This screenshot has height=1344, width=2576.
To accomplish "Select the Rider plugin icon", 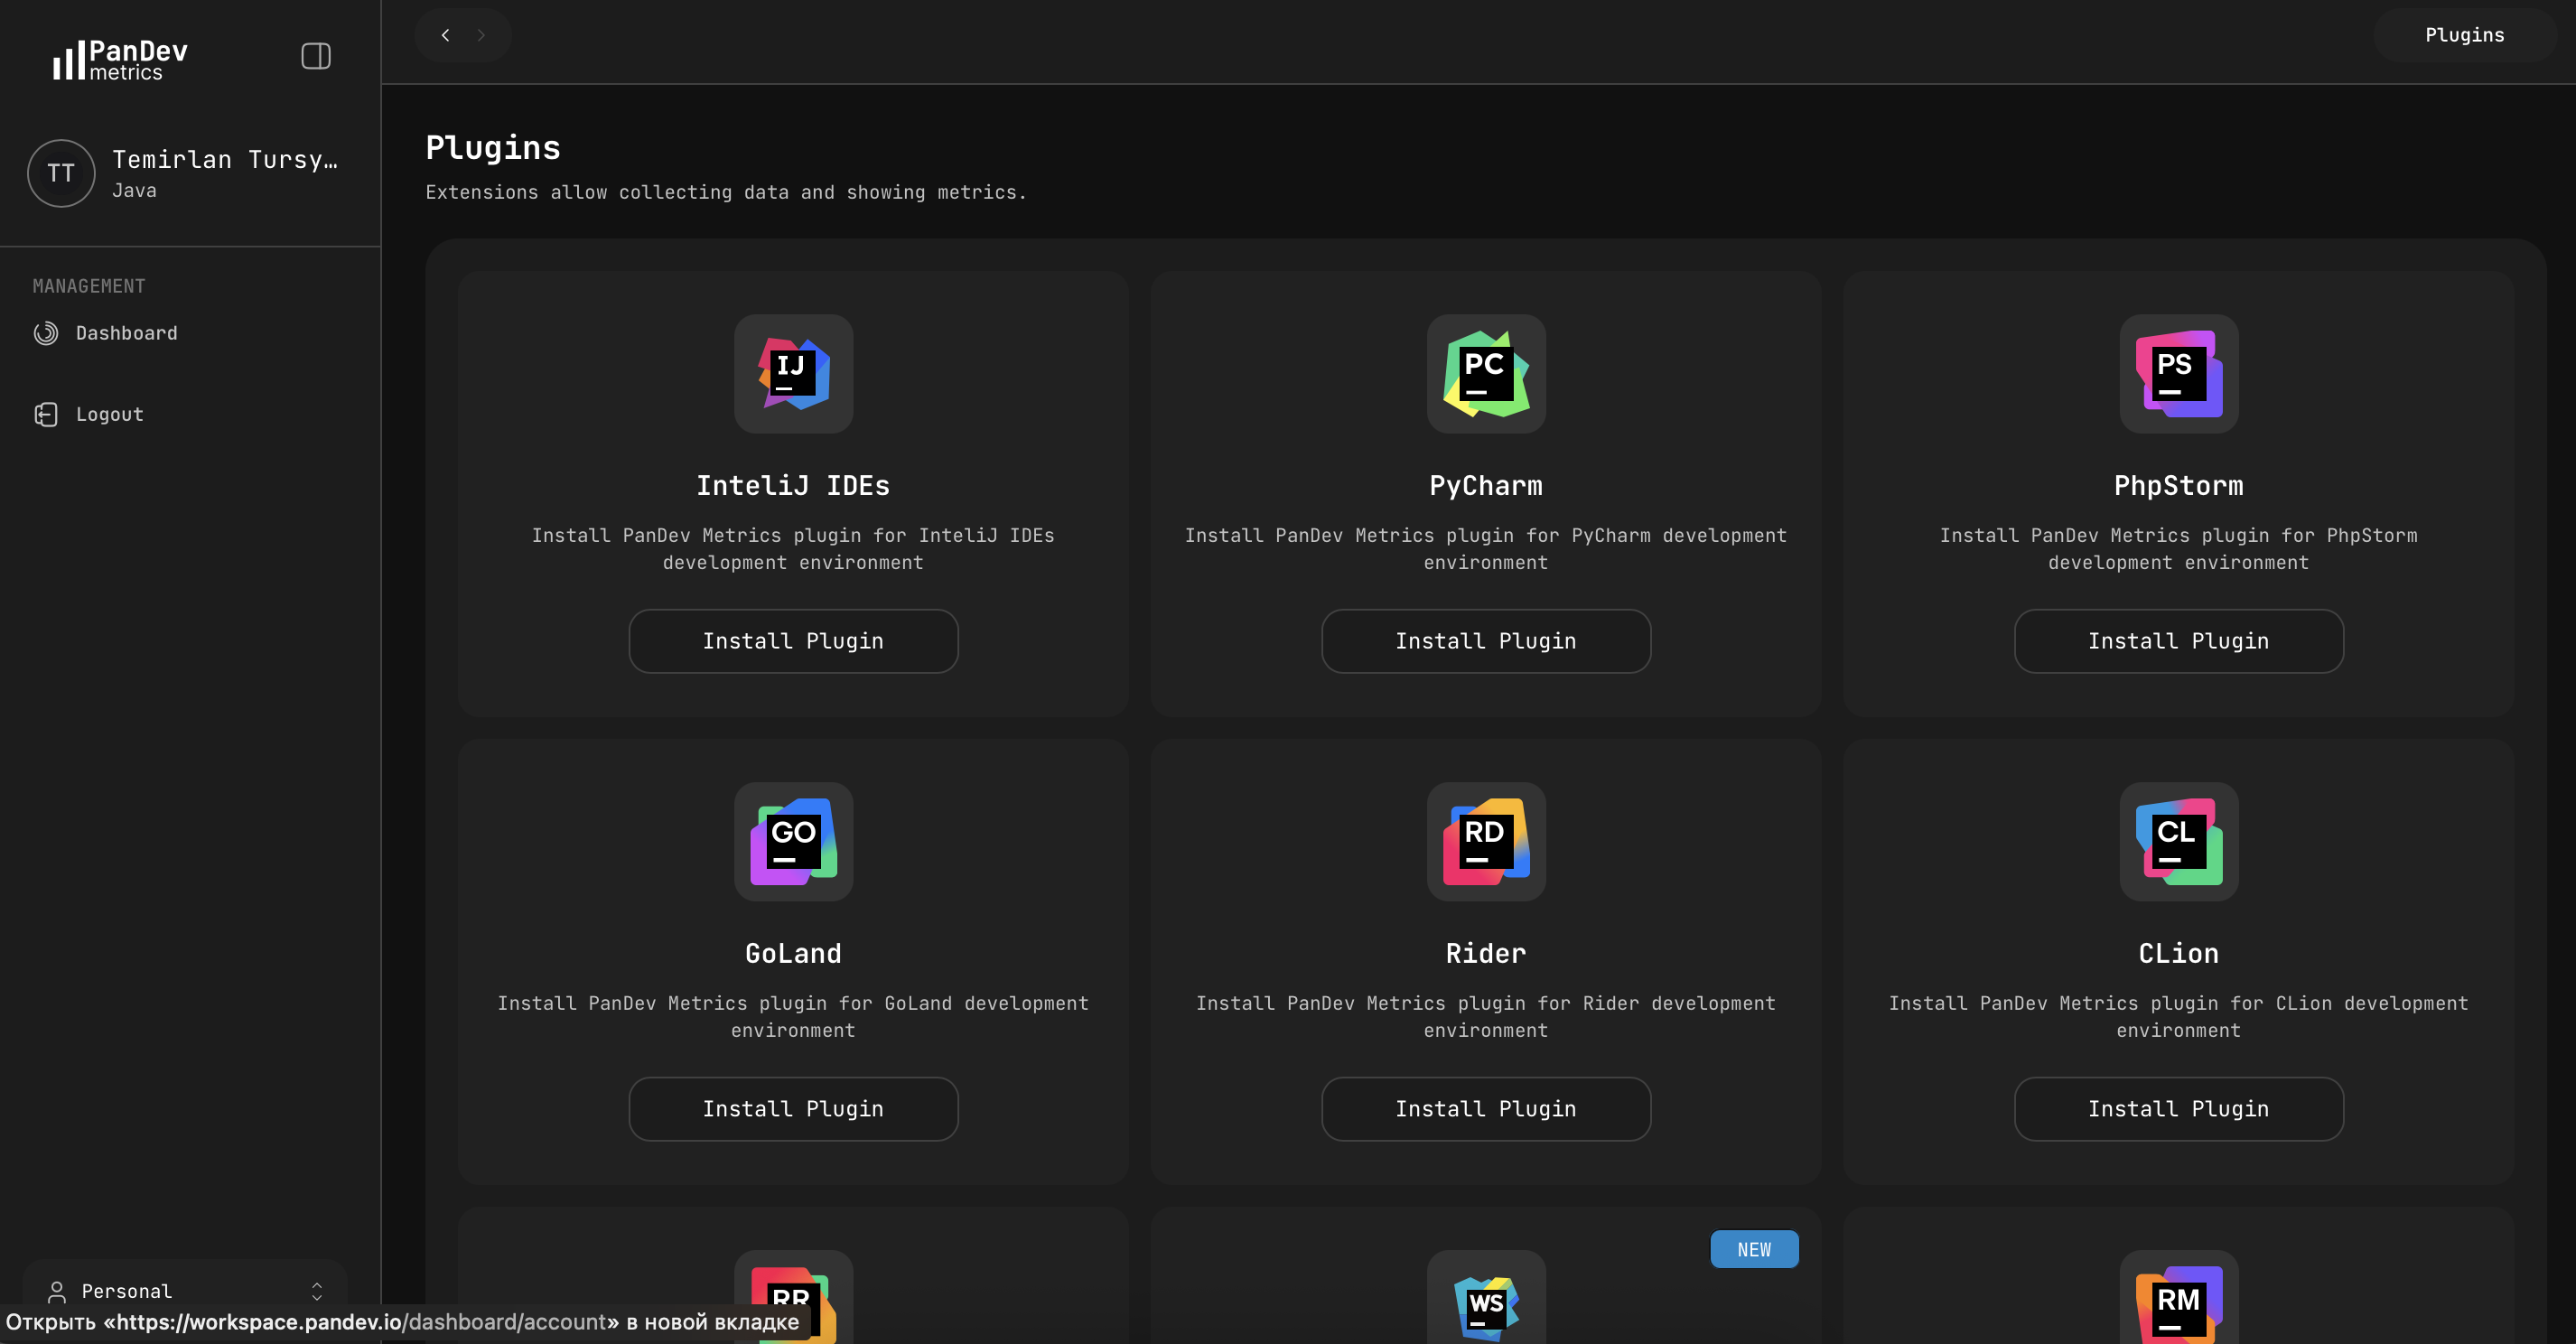I will pos(1485,841).
